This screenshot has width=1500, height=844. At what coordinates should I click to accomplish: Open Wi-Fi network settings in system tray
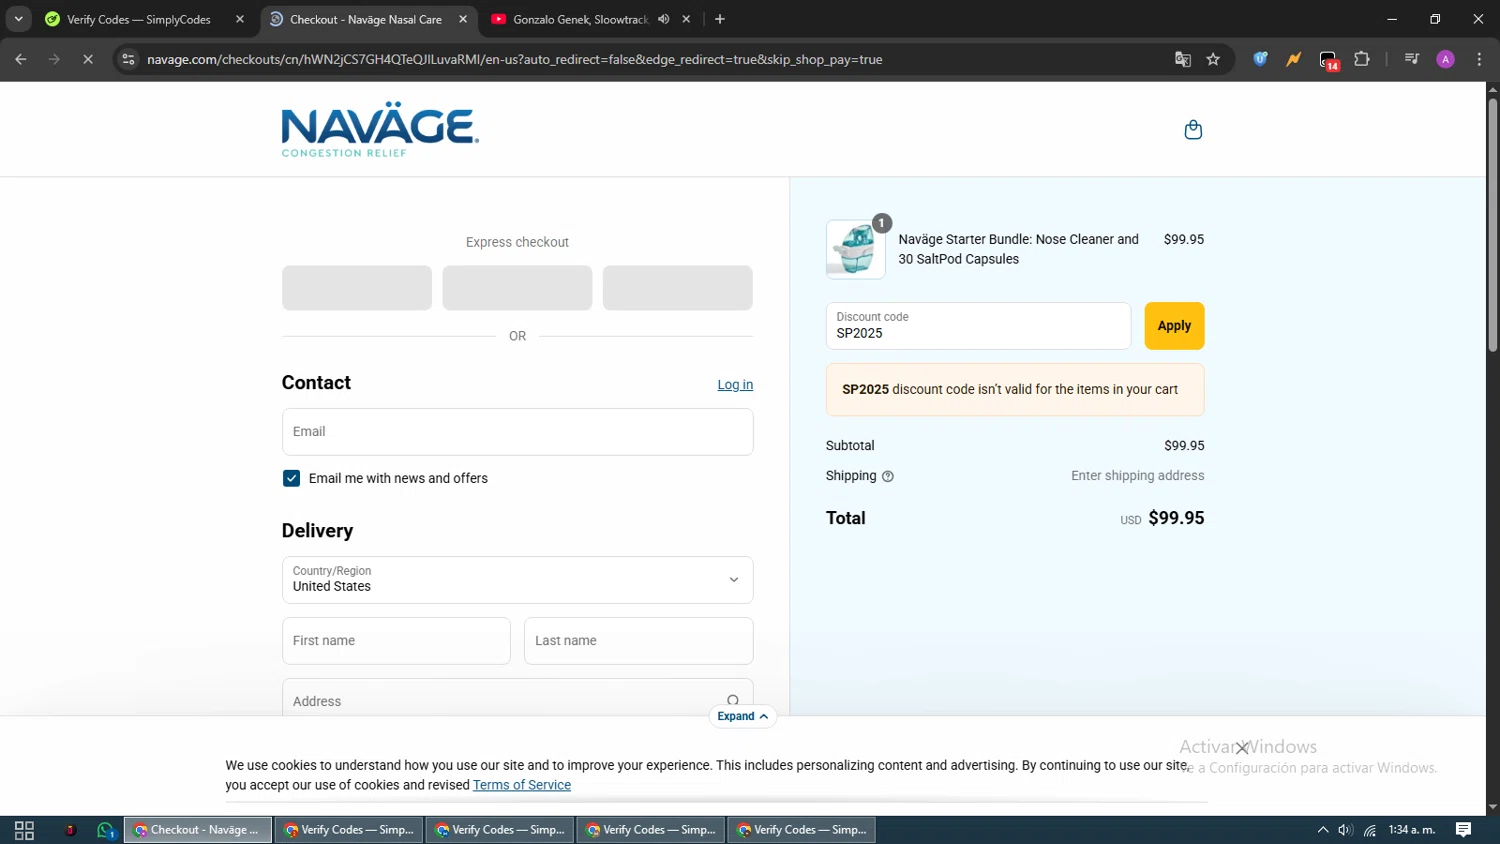tap(1370, 830)
